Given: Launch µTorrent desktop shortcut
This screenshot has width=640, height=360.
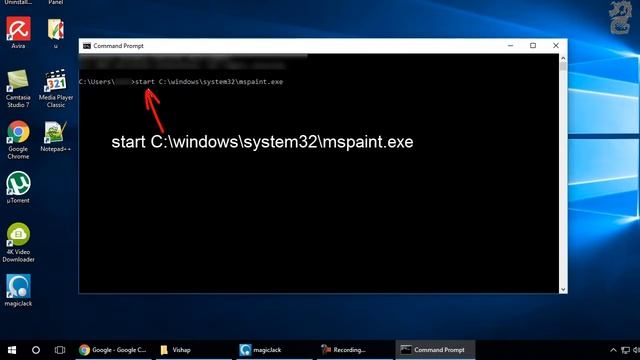Looking at the screenshot, I should (18, 188).
